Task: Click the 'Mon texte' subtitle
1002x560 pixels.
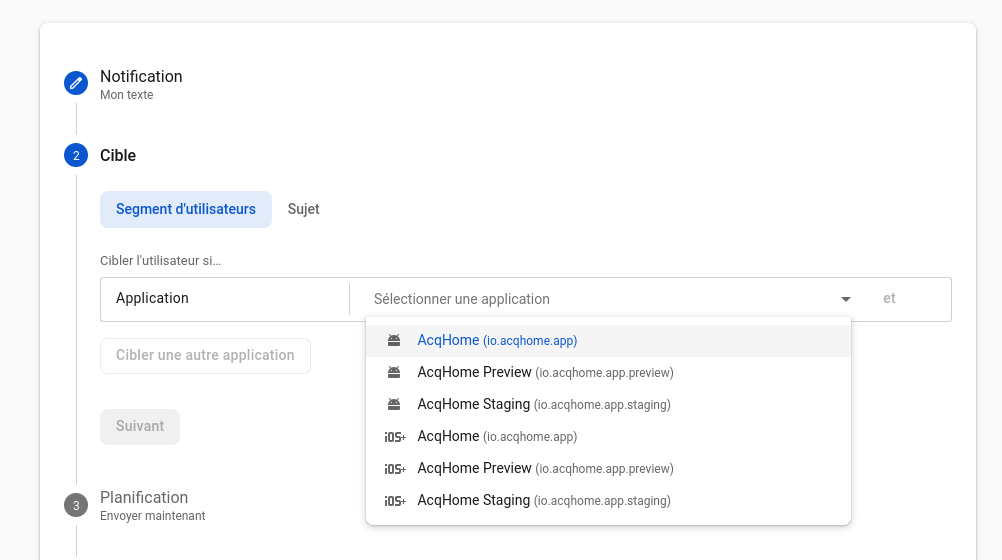Action: 127,95
